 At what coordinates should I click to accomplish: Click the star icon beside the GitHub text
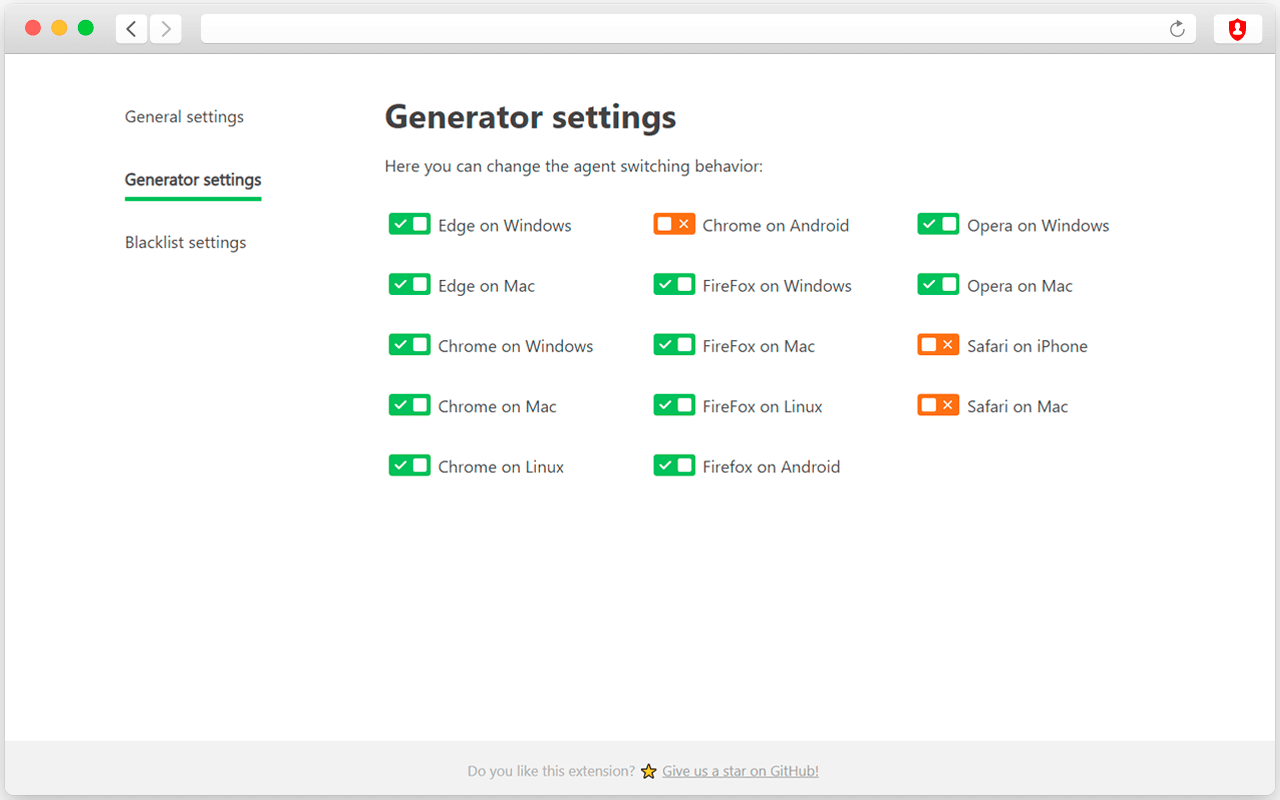649,771
